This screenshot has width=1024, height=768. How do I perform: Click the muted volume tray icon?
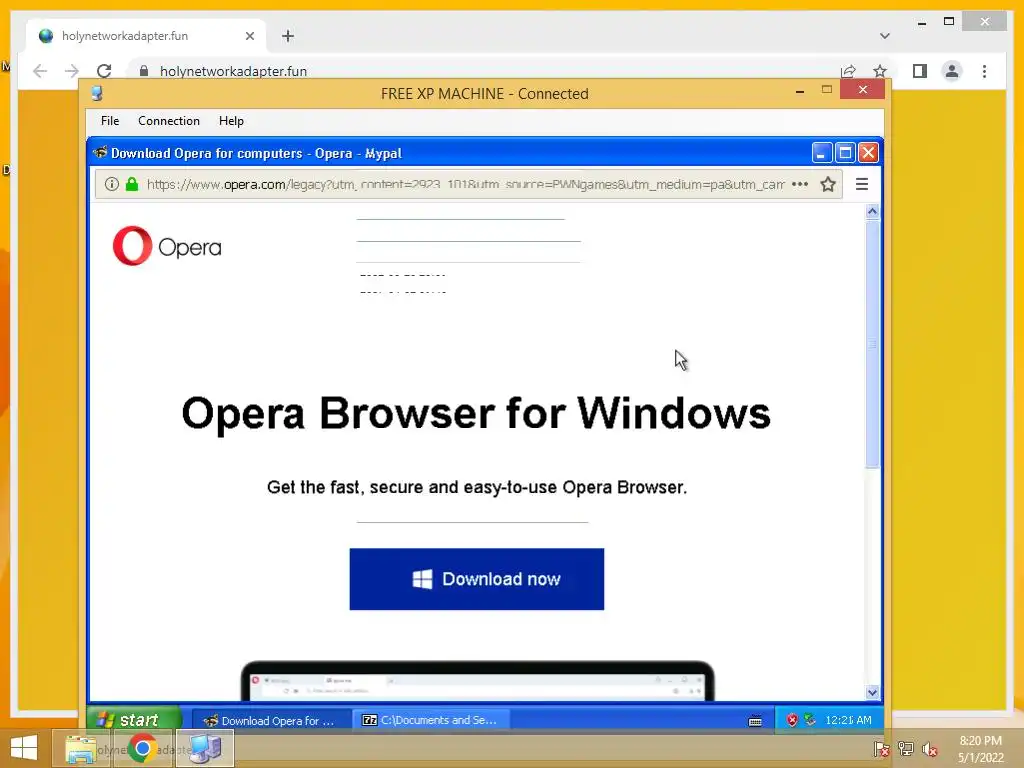pos(930,749)
